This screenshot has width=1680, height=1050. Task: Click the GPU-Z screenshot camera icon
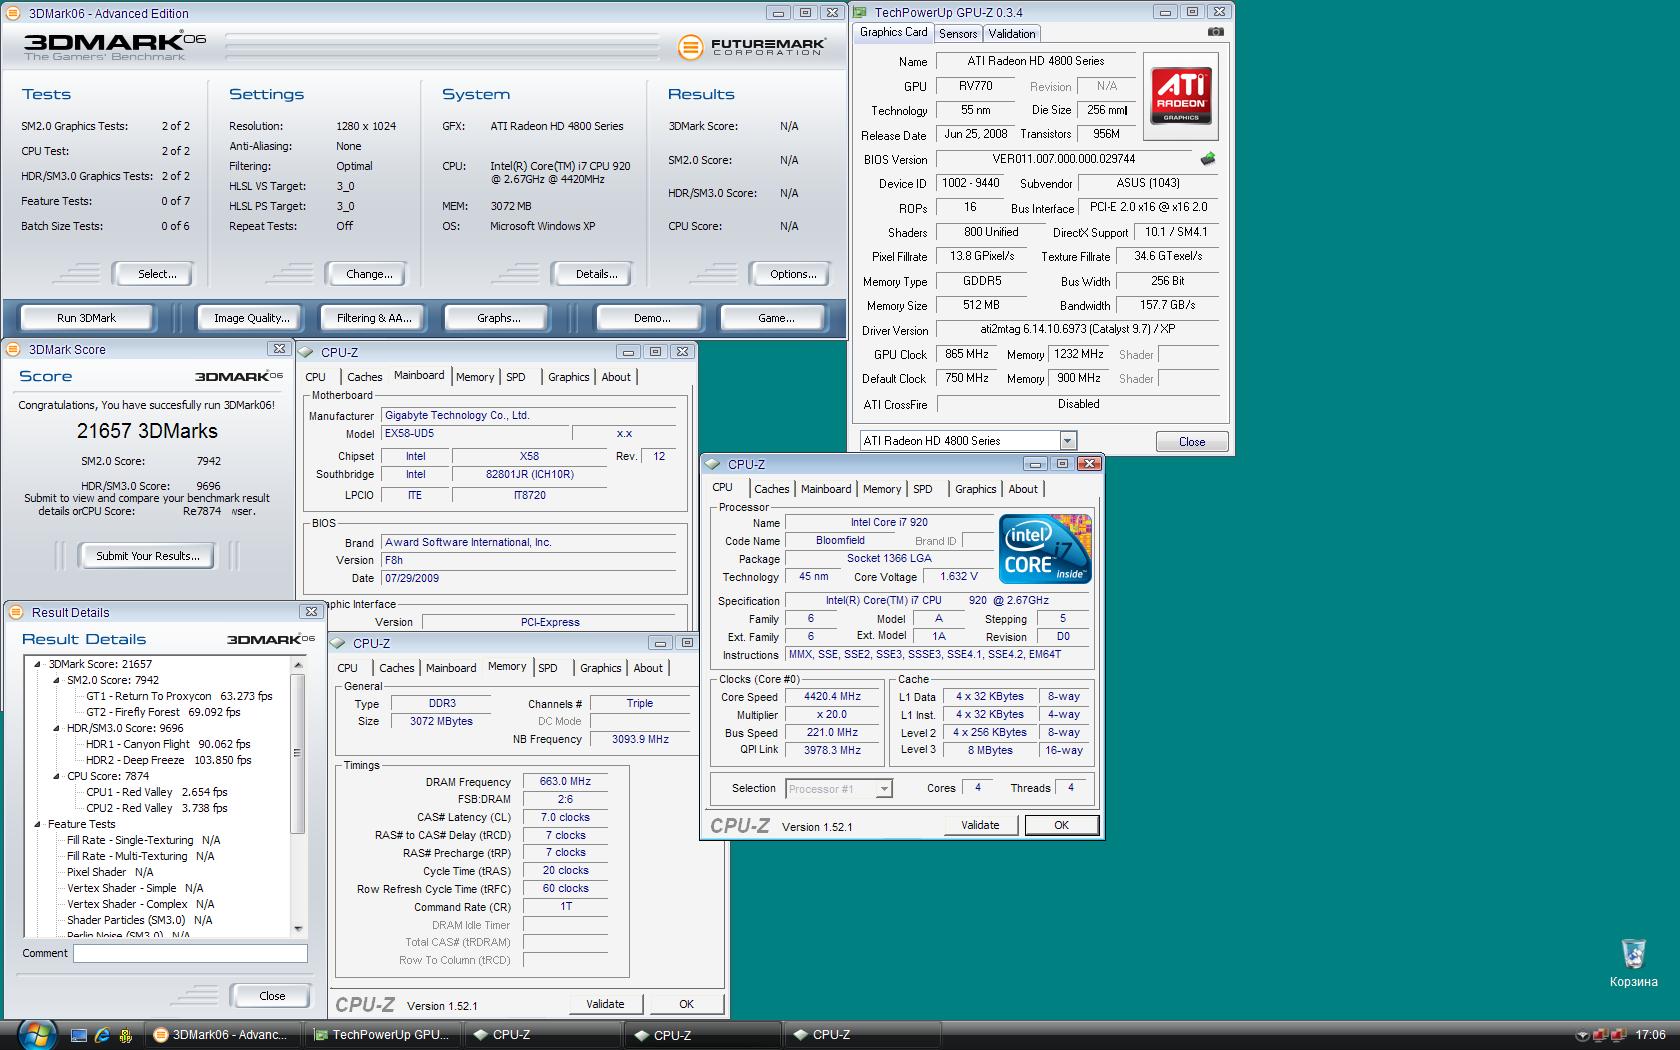pyautogui.click(x=1215, y=32)
